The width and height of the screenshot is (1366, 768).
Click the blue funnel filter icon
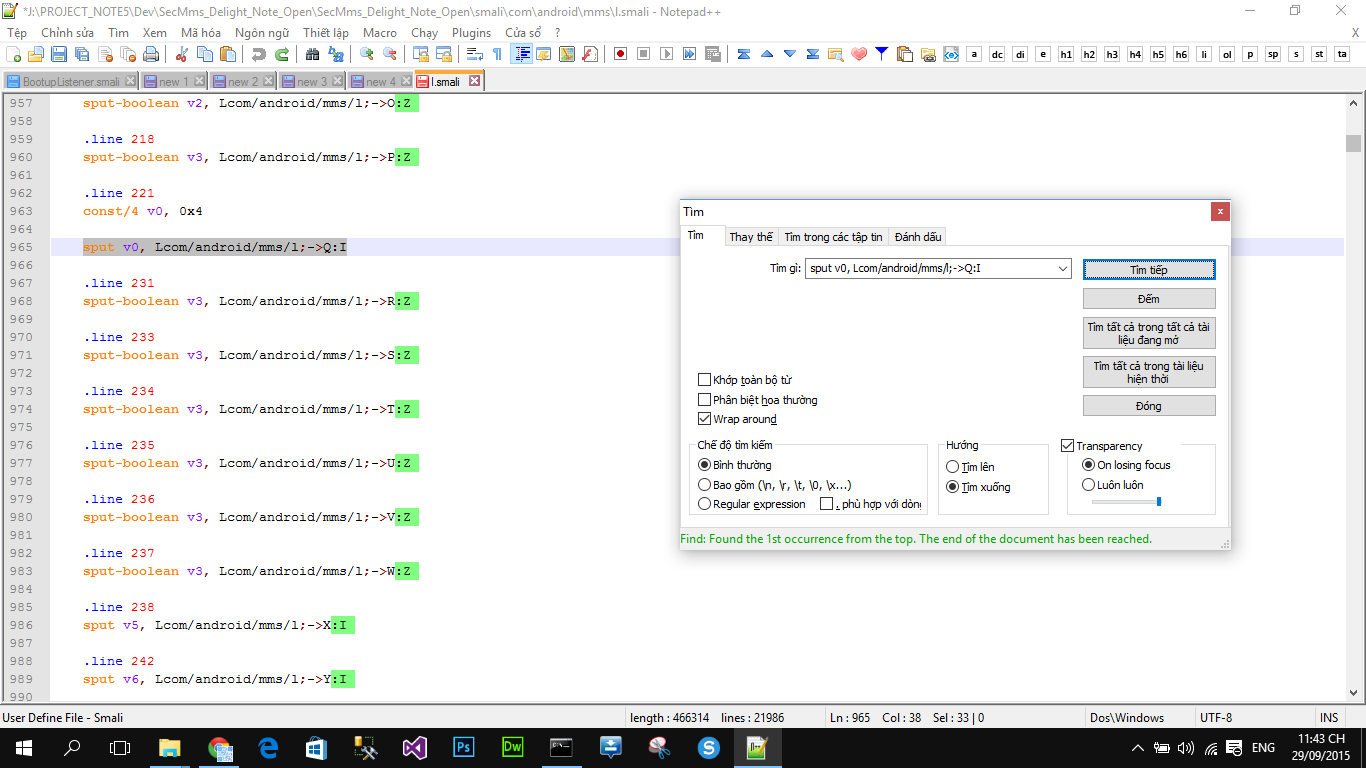881,54
